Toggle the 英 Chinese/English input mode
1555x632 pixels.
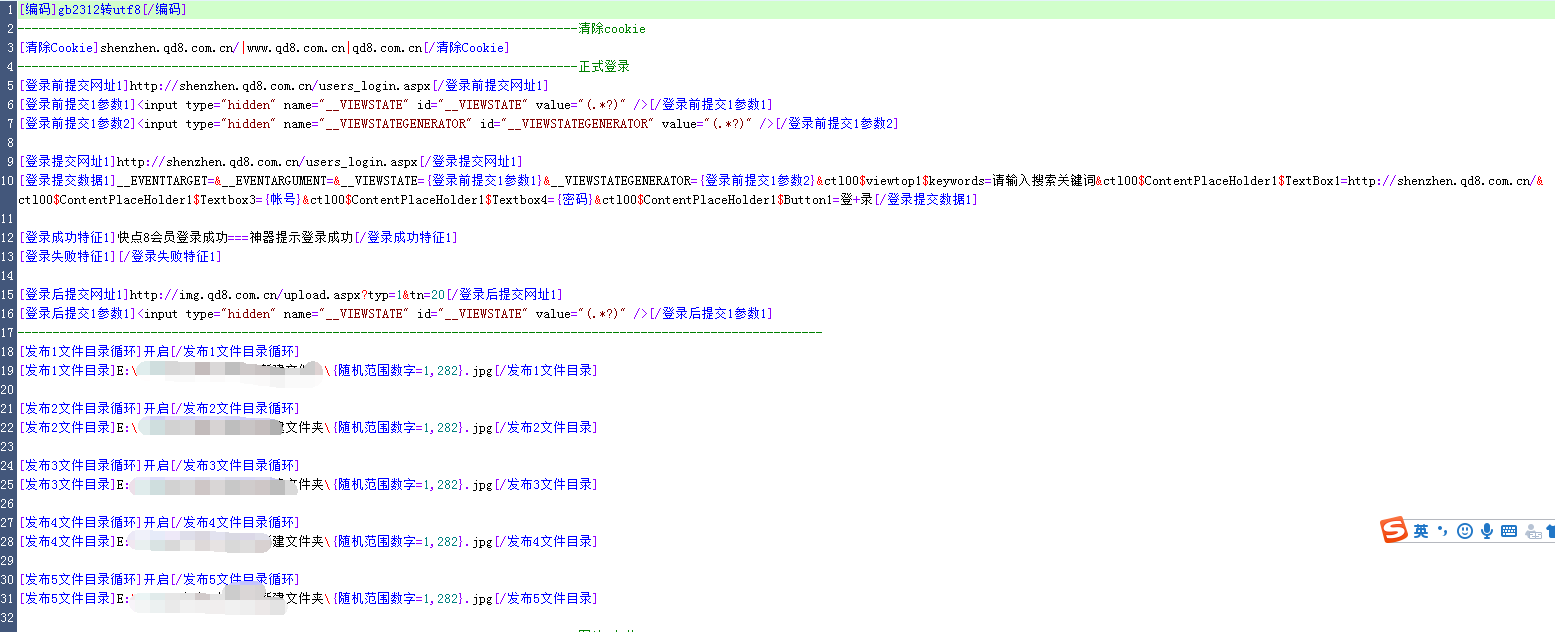(1421, 531)
